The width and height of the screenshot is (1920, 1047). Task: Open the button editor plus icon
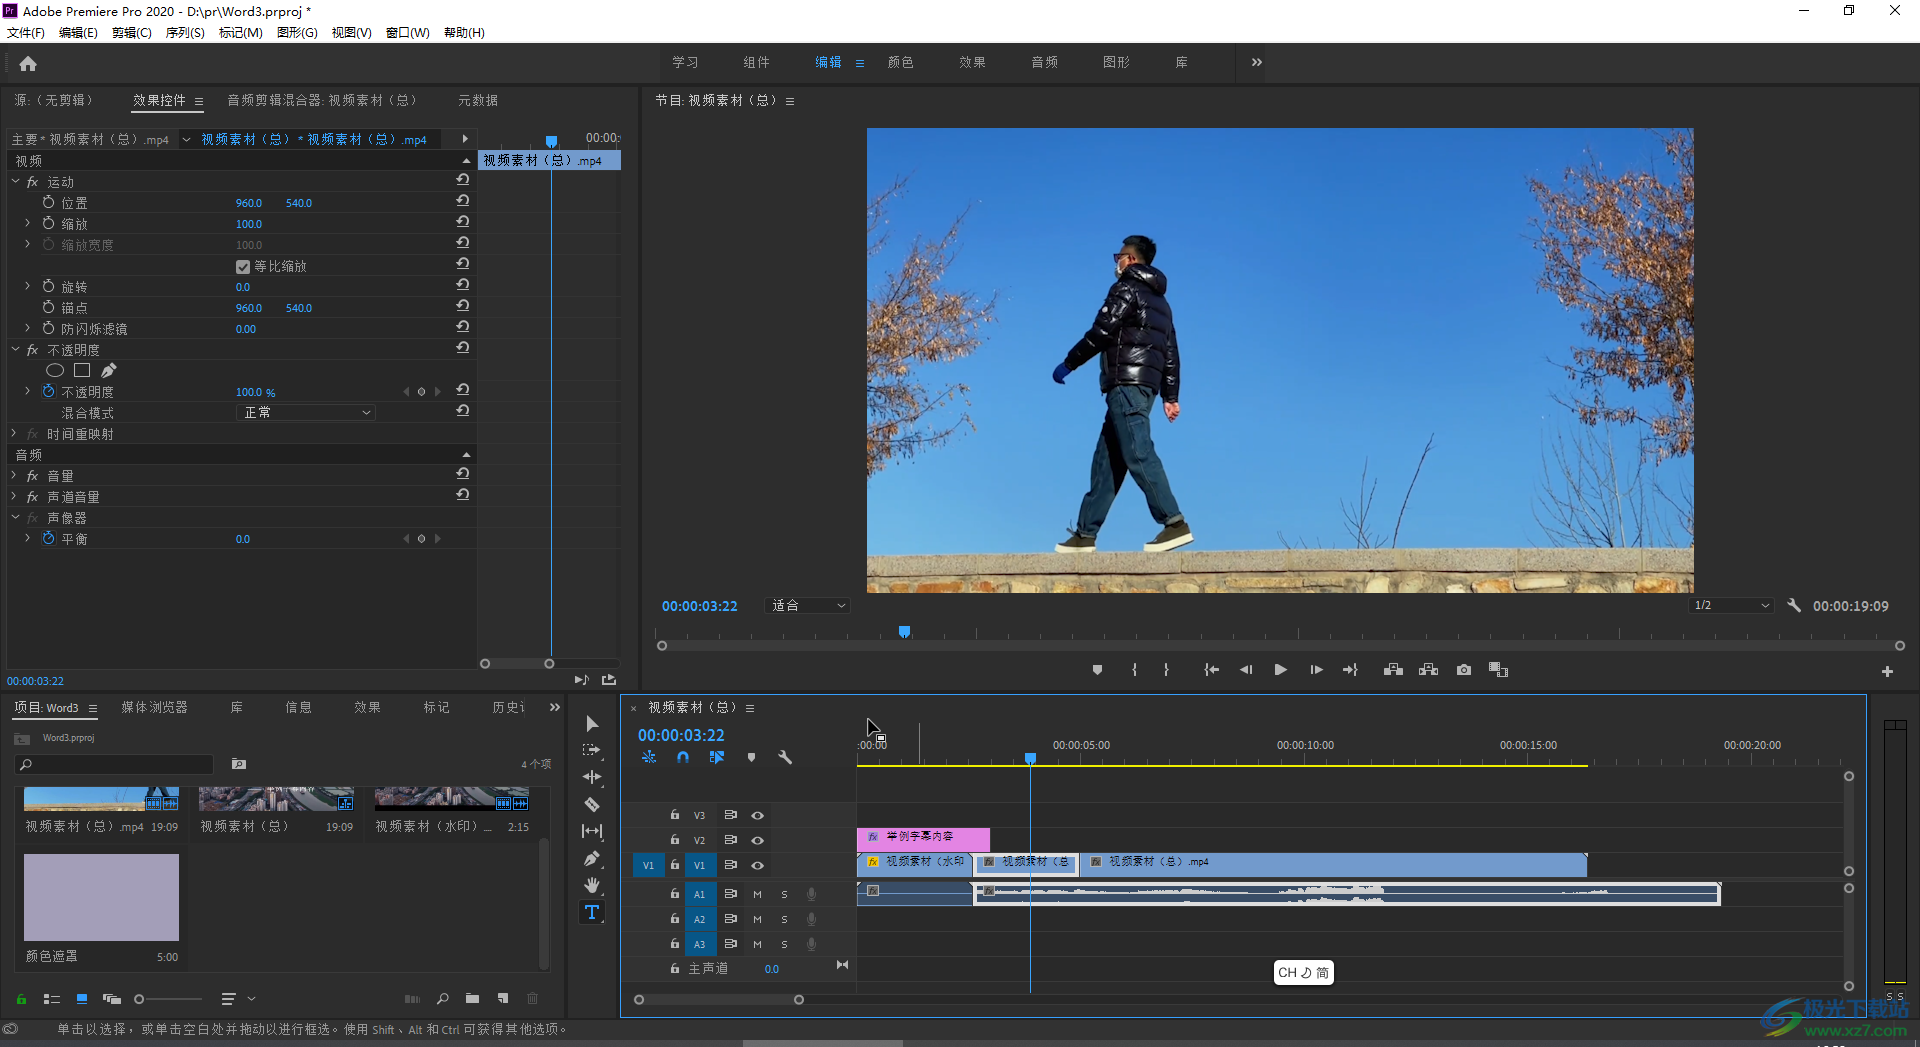(x=1887, y=672)
